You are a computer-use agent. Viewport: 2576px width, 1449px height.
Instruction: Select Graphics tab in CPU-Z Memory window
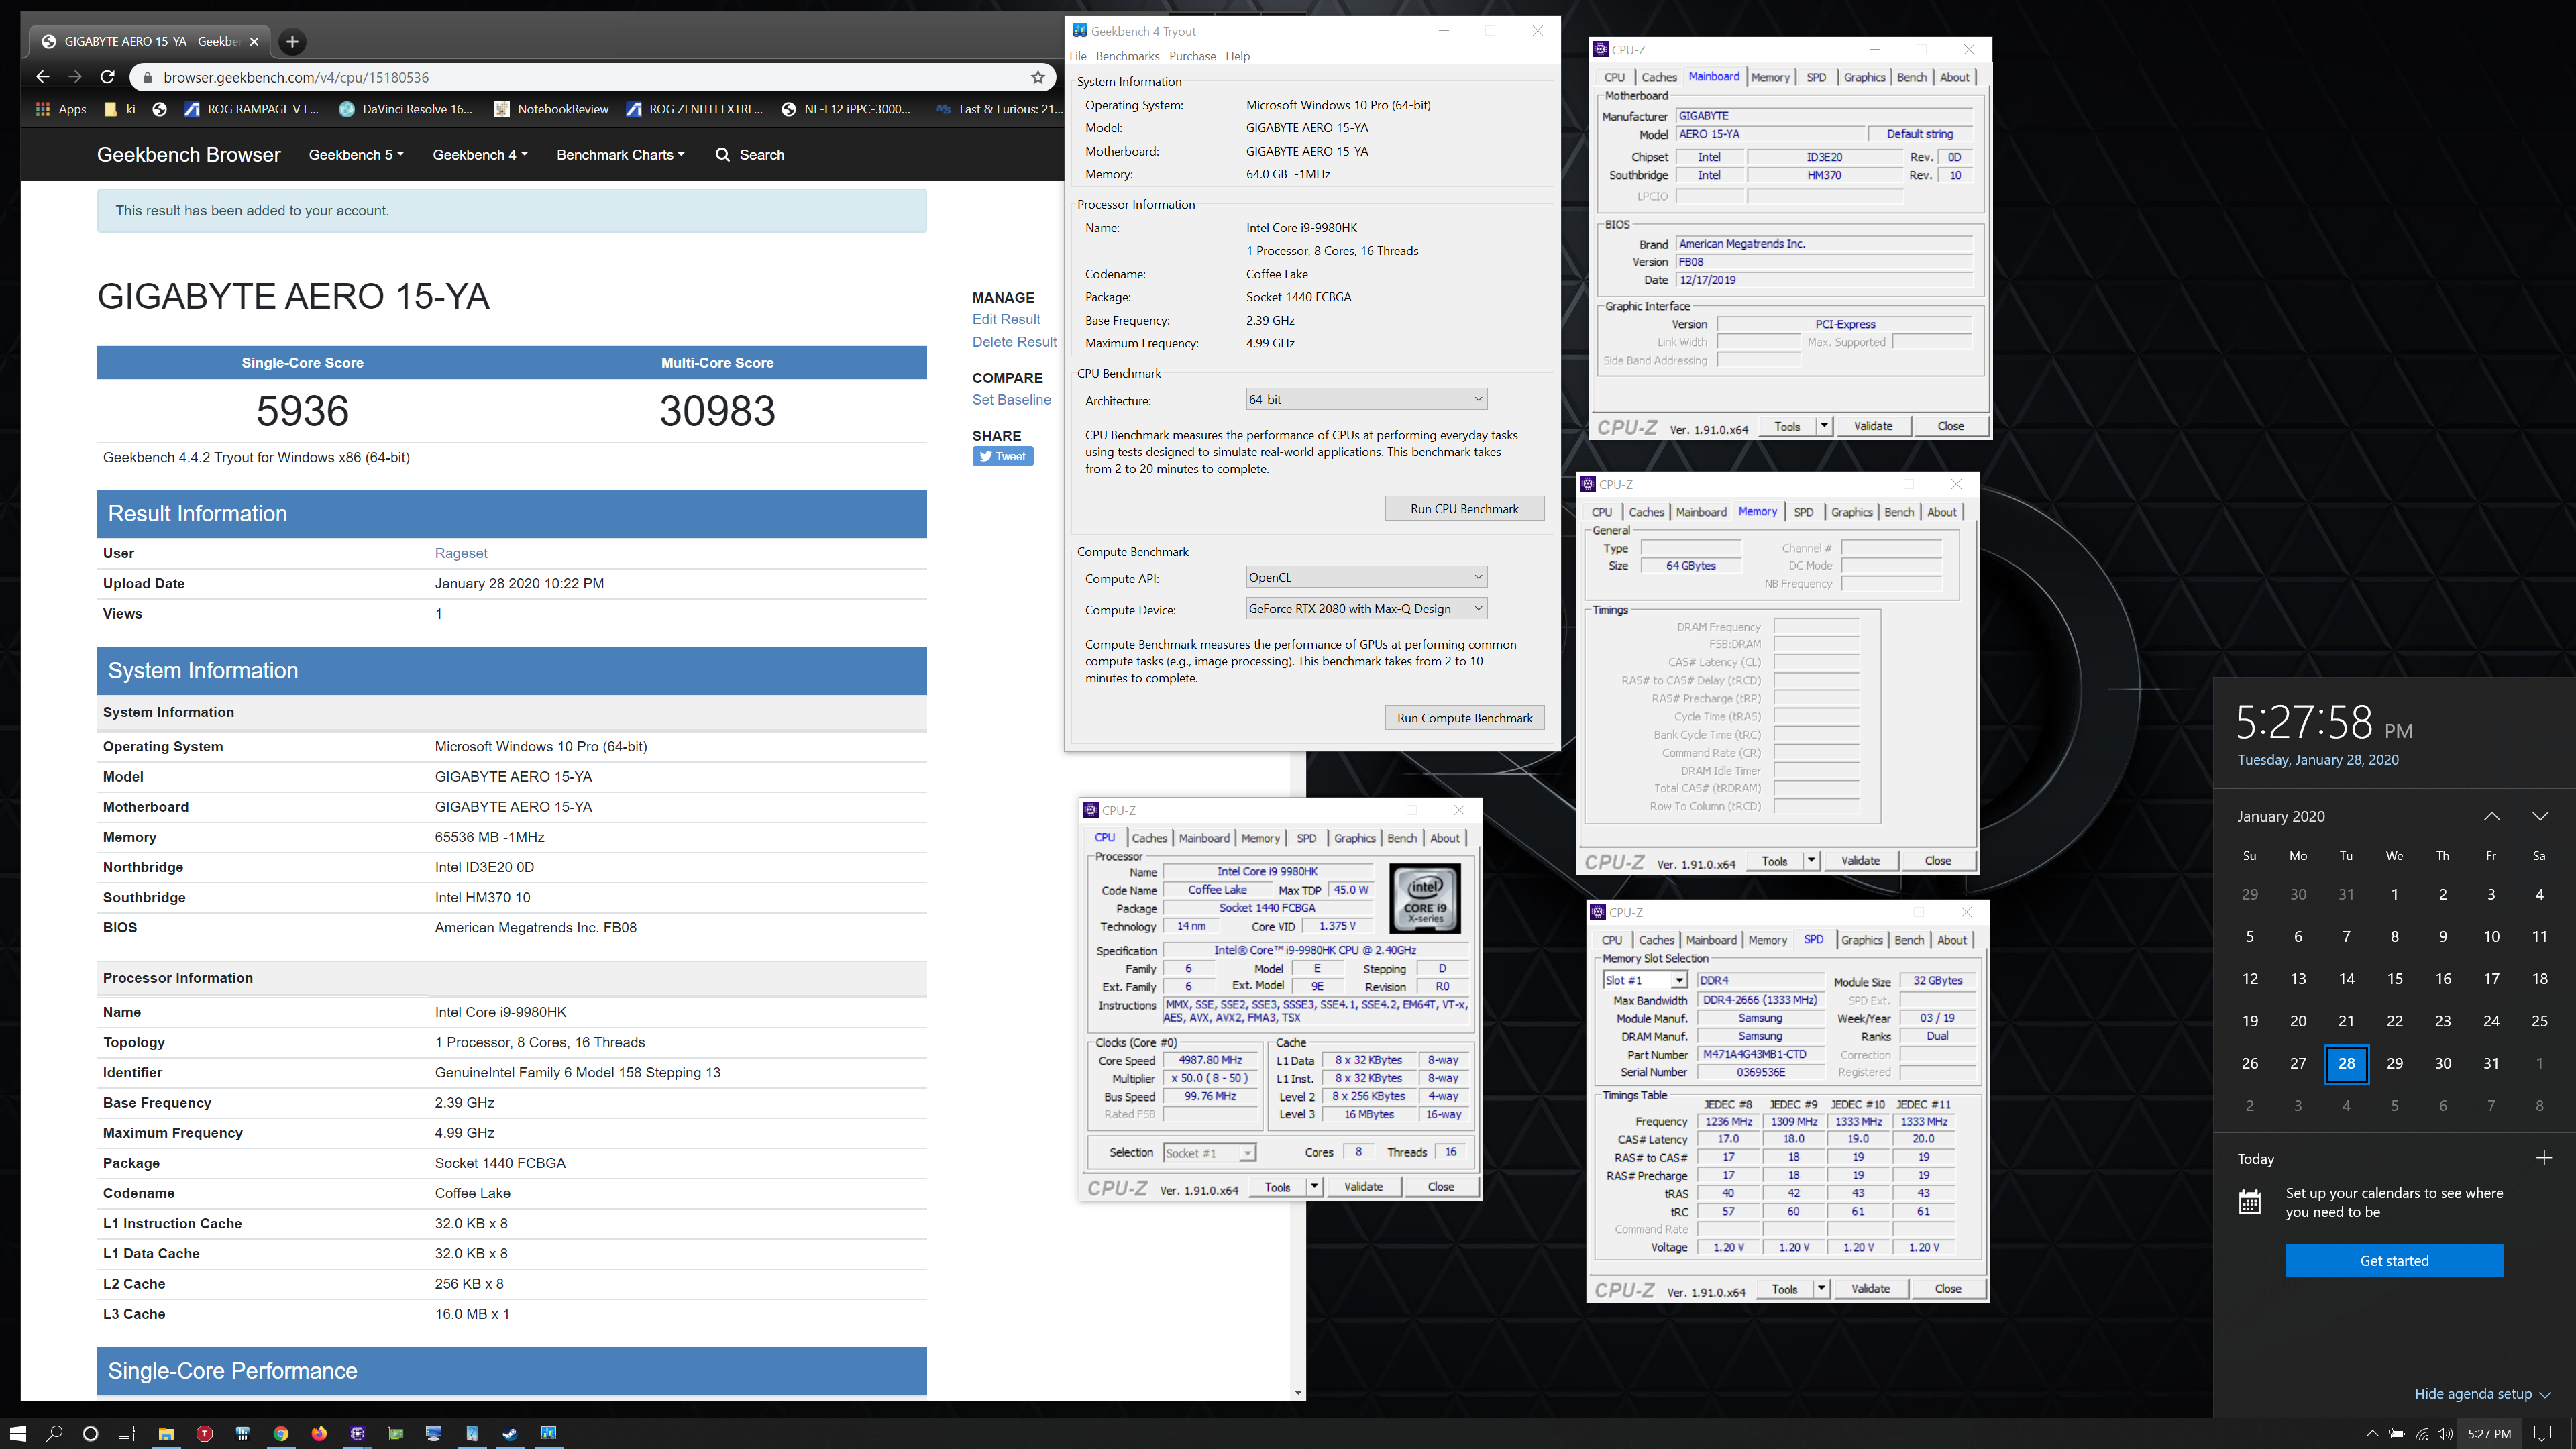tap(1851, 512)
